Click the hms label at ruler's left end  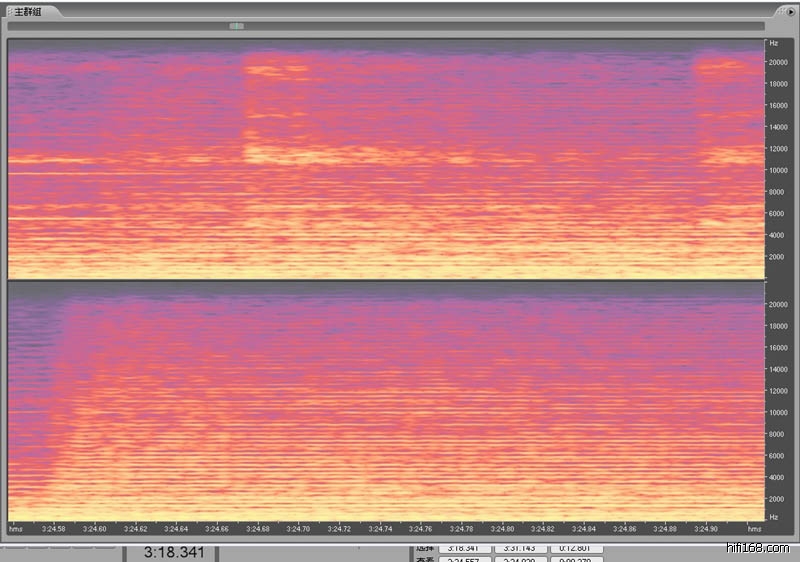tap(16, 528)
